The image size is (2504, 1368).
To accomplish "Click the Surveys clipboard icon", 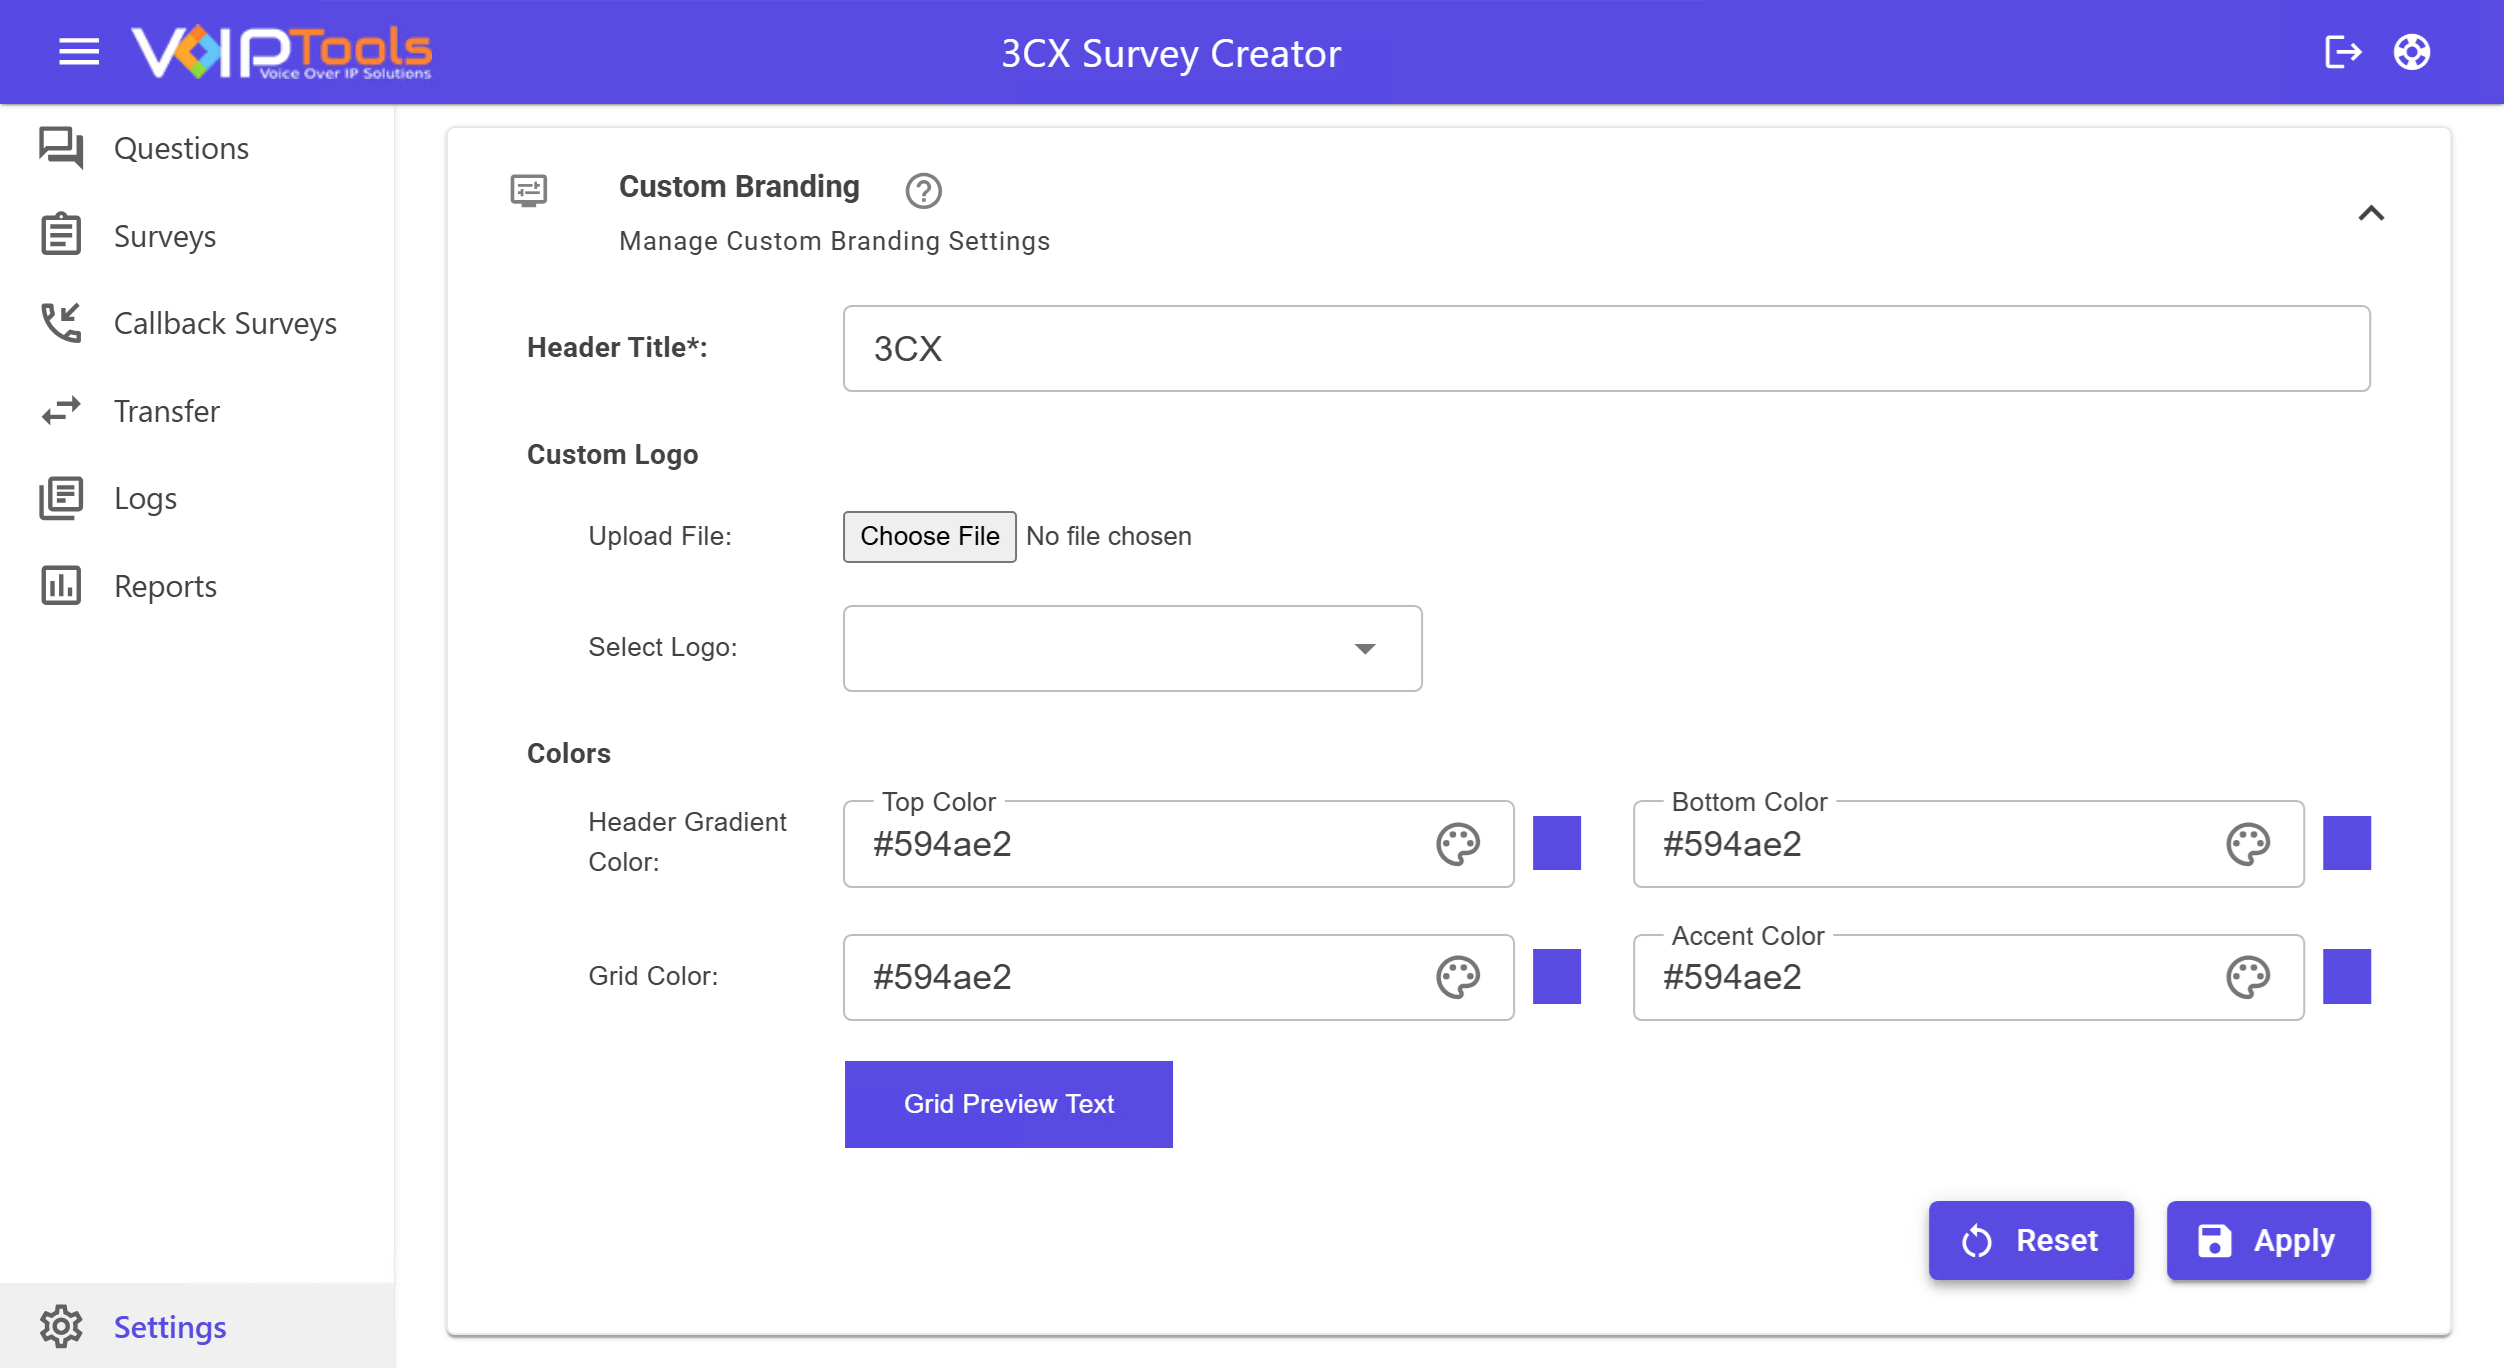I will click(x=61, y=235).
